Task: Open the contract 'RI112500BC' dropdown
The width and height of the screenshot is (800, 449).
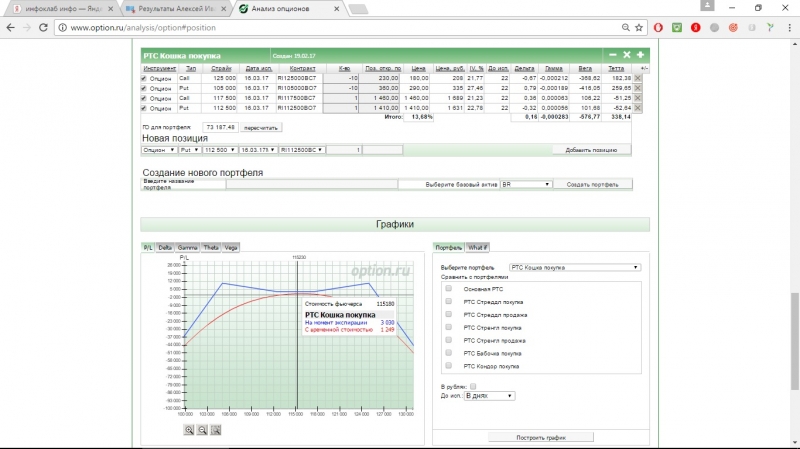Action: (302, 150)
